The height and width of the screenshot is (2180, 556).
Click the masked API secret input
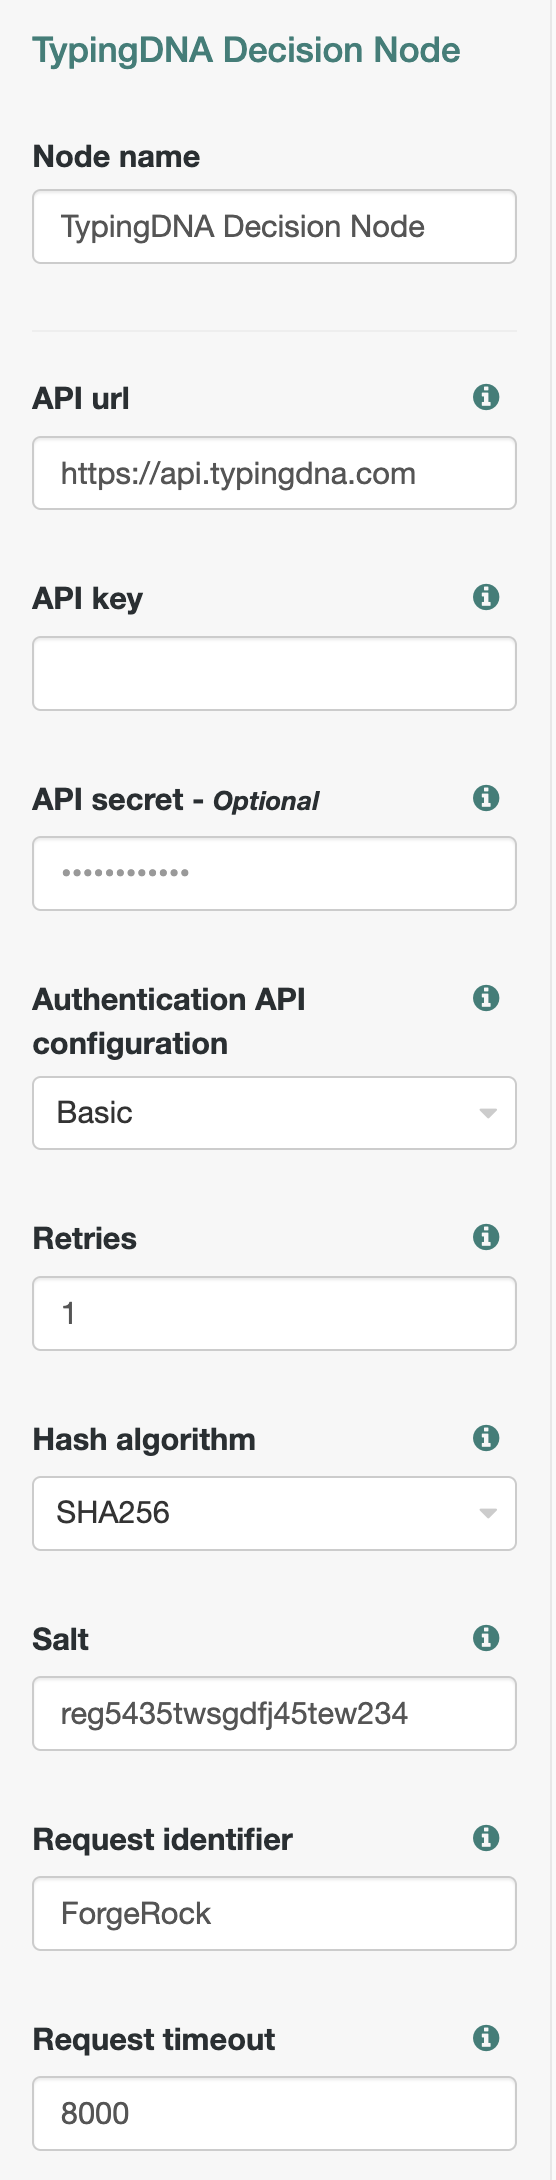coord(274,873)
